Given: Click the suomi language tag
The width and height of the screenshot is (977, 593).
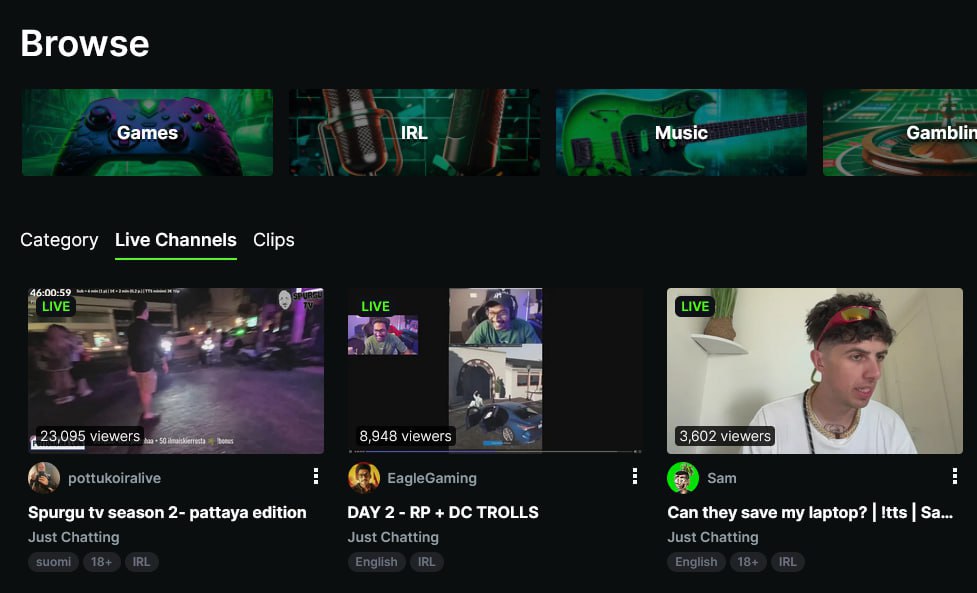Looking at the screenshot, I should [x=53, y=562].
